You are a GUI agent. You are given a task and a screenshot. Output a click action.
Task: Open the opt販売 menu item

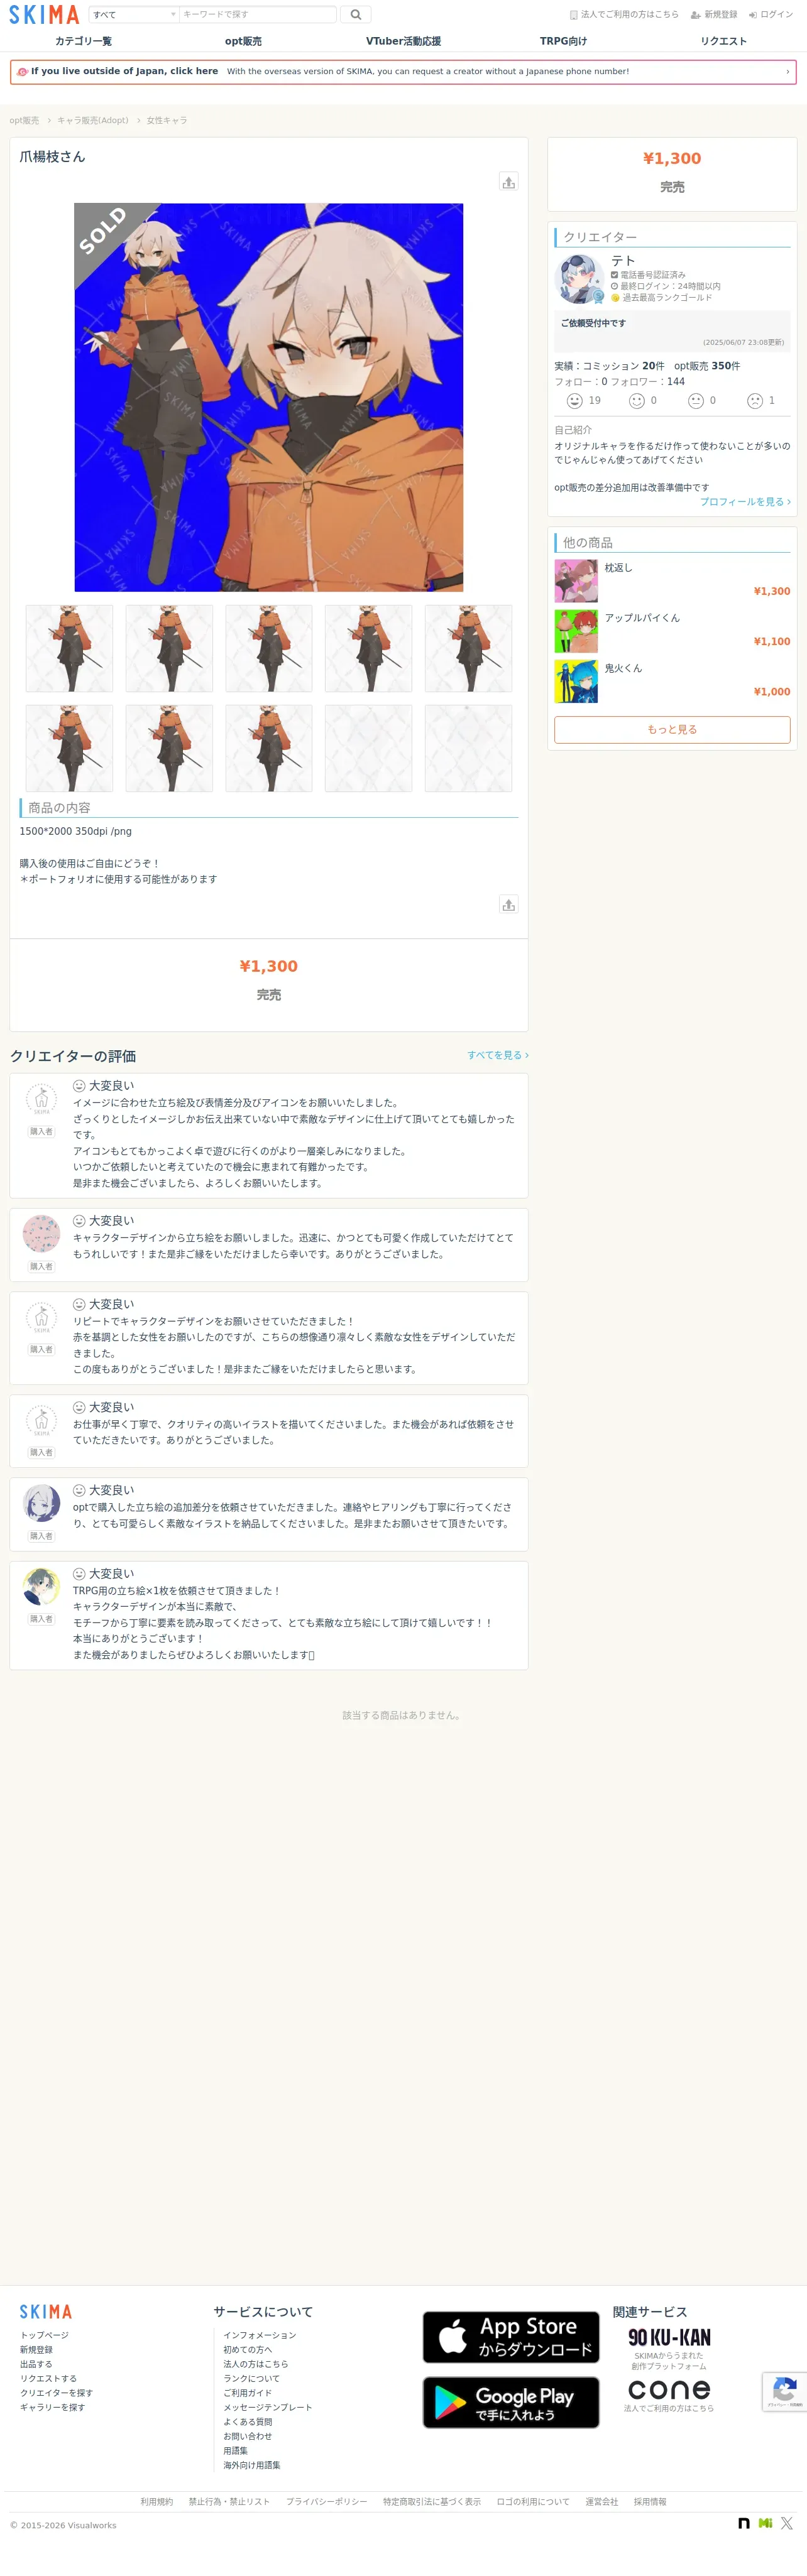[x=243, y=41]
